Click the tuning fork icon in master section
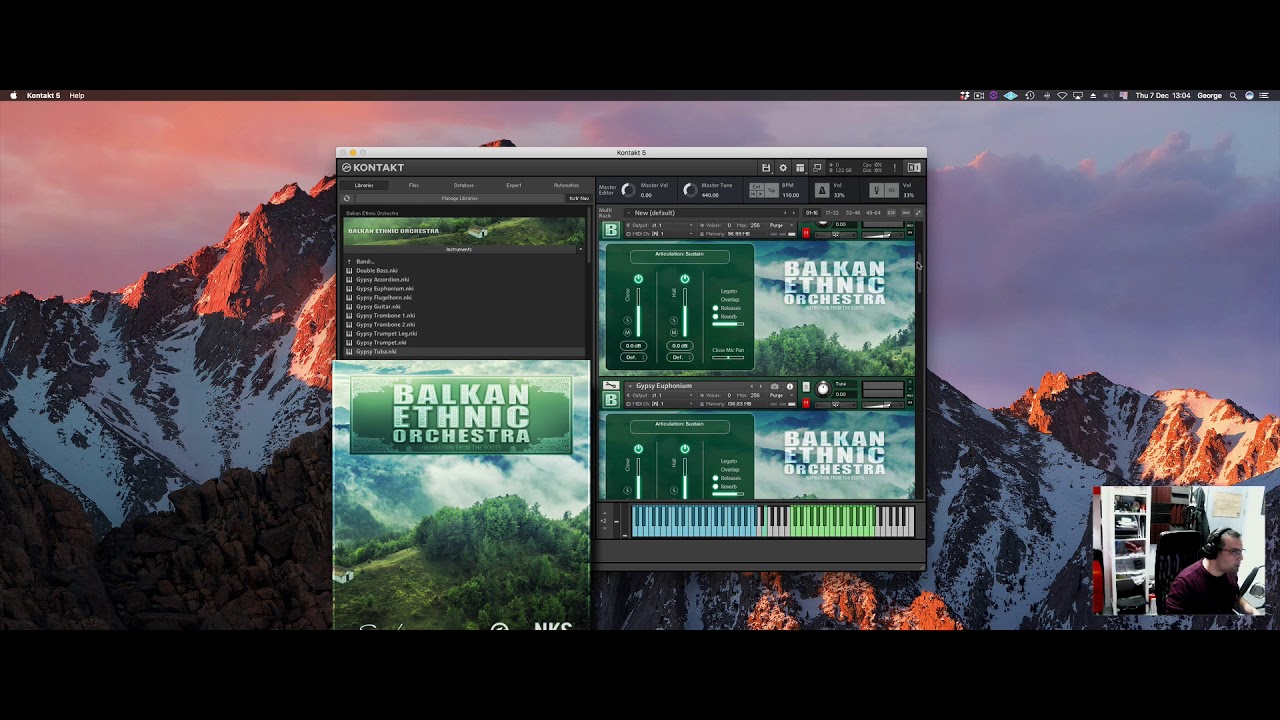 pos(876,189)
